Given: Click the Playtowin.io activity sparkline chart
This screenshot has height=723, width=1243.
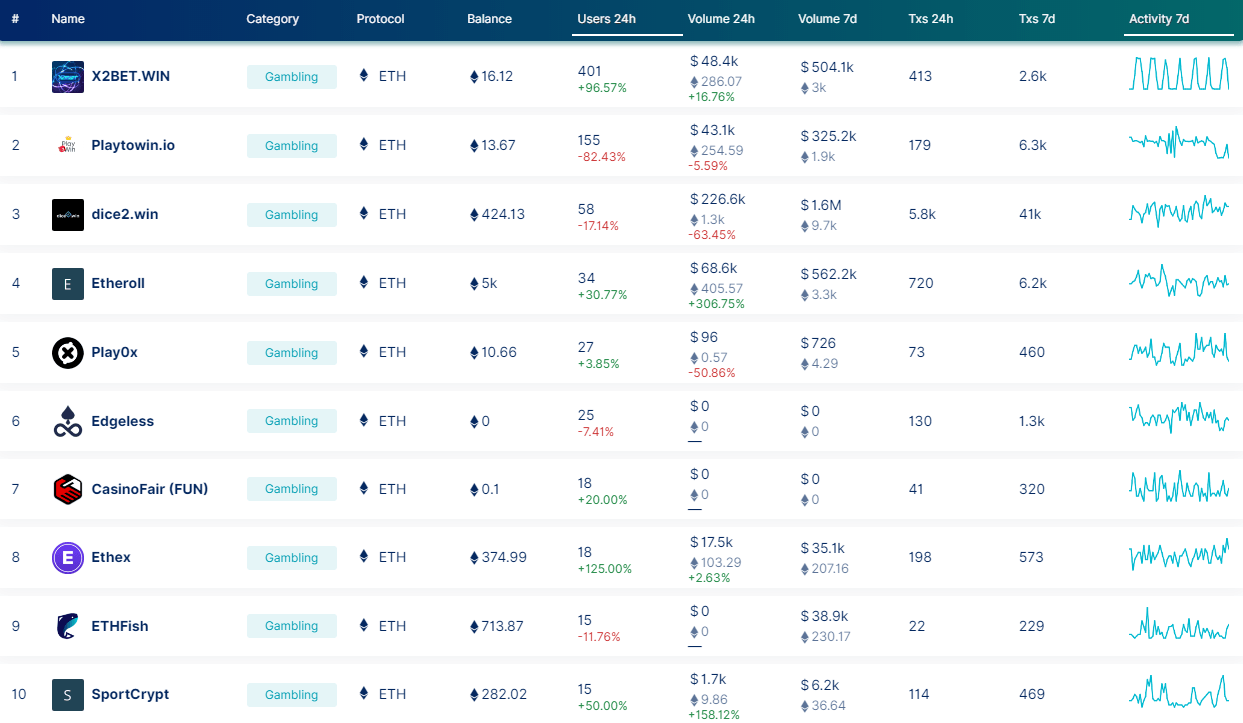Looking at the screenshot, I should coord(1179,146).
